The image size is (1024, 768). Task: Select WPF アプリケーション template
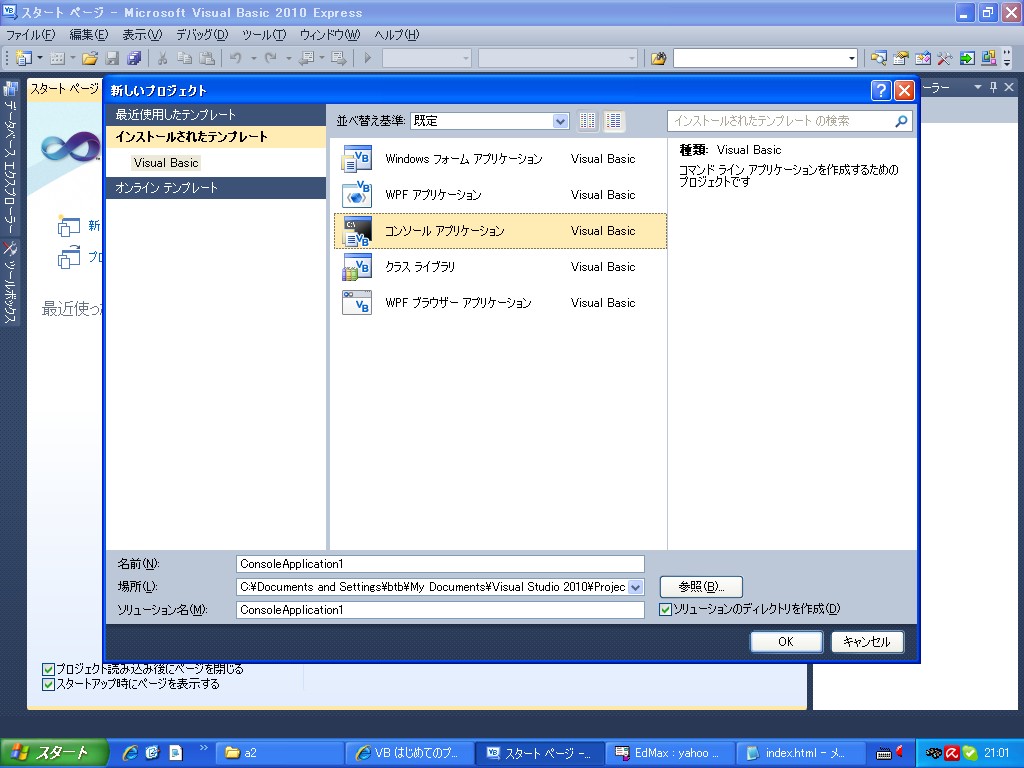[x=500, y=195]
